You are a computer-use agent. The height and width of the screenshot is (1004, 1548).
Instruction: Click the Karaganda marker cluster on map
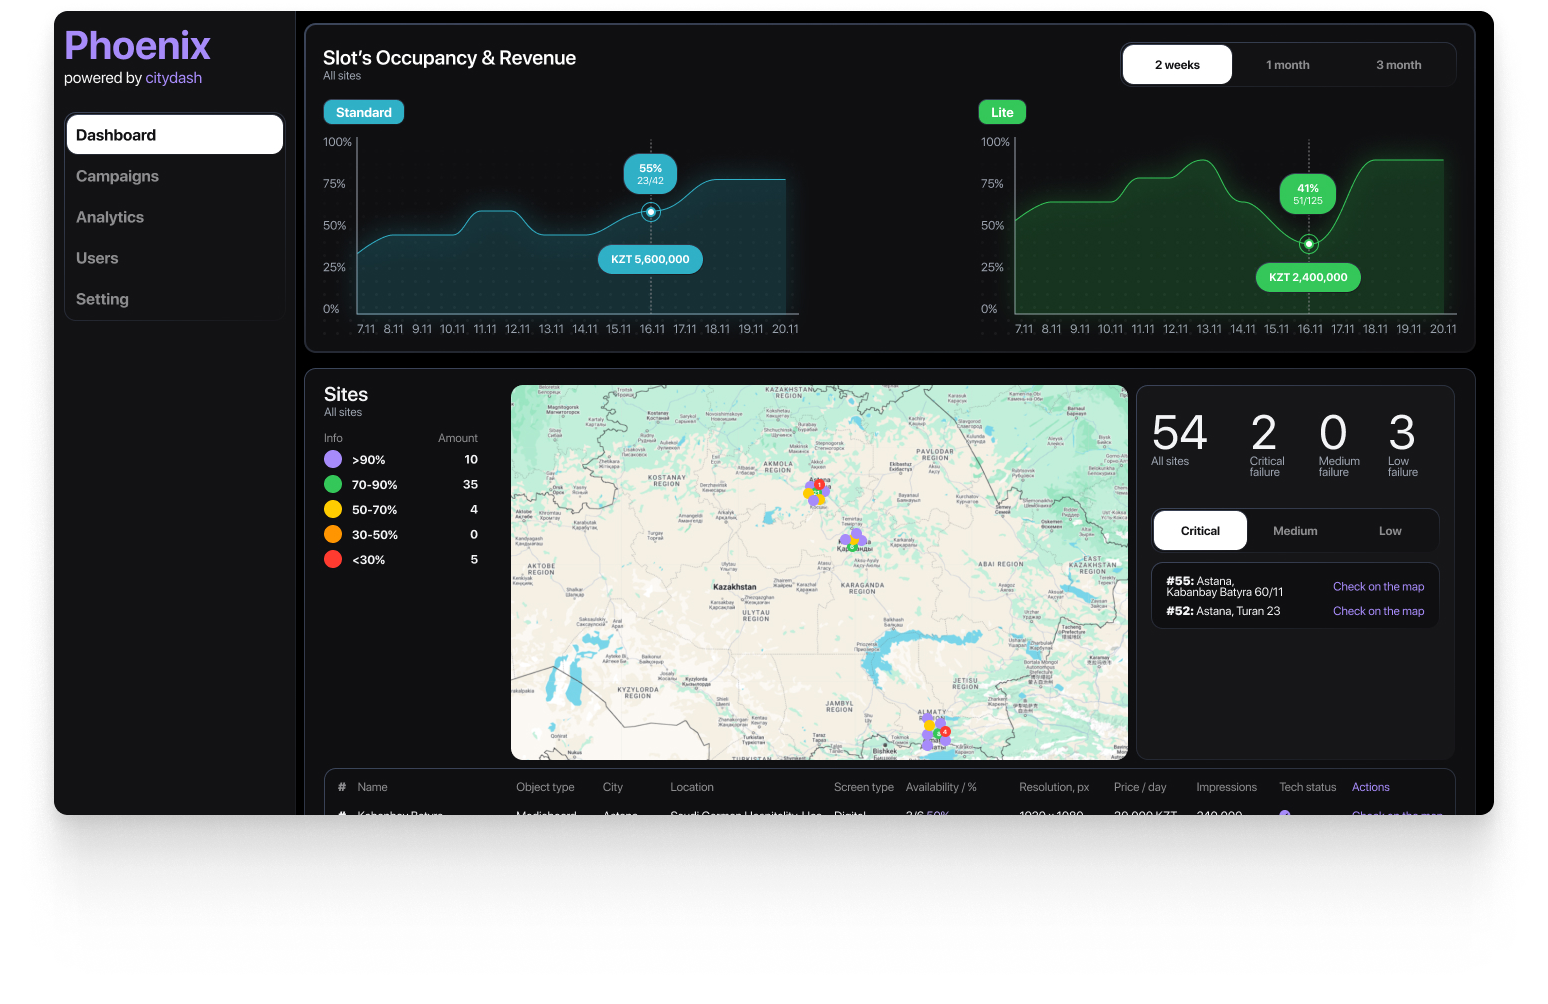click(853, 541)
